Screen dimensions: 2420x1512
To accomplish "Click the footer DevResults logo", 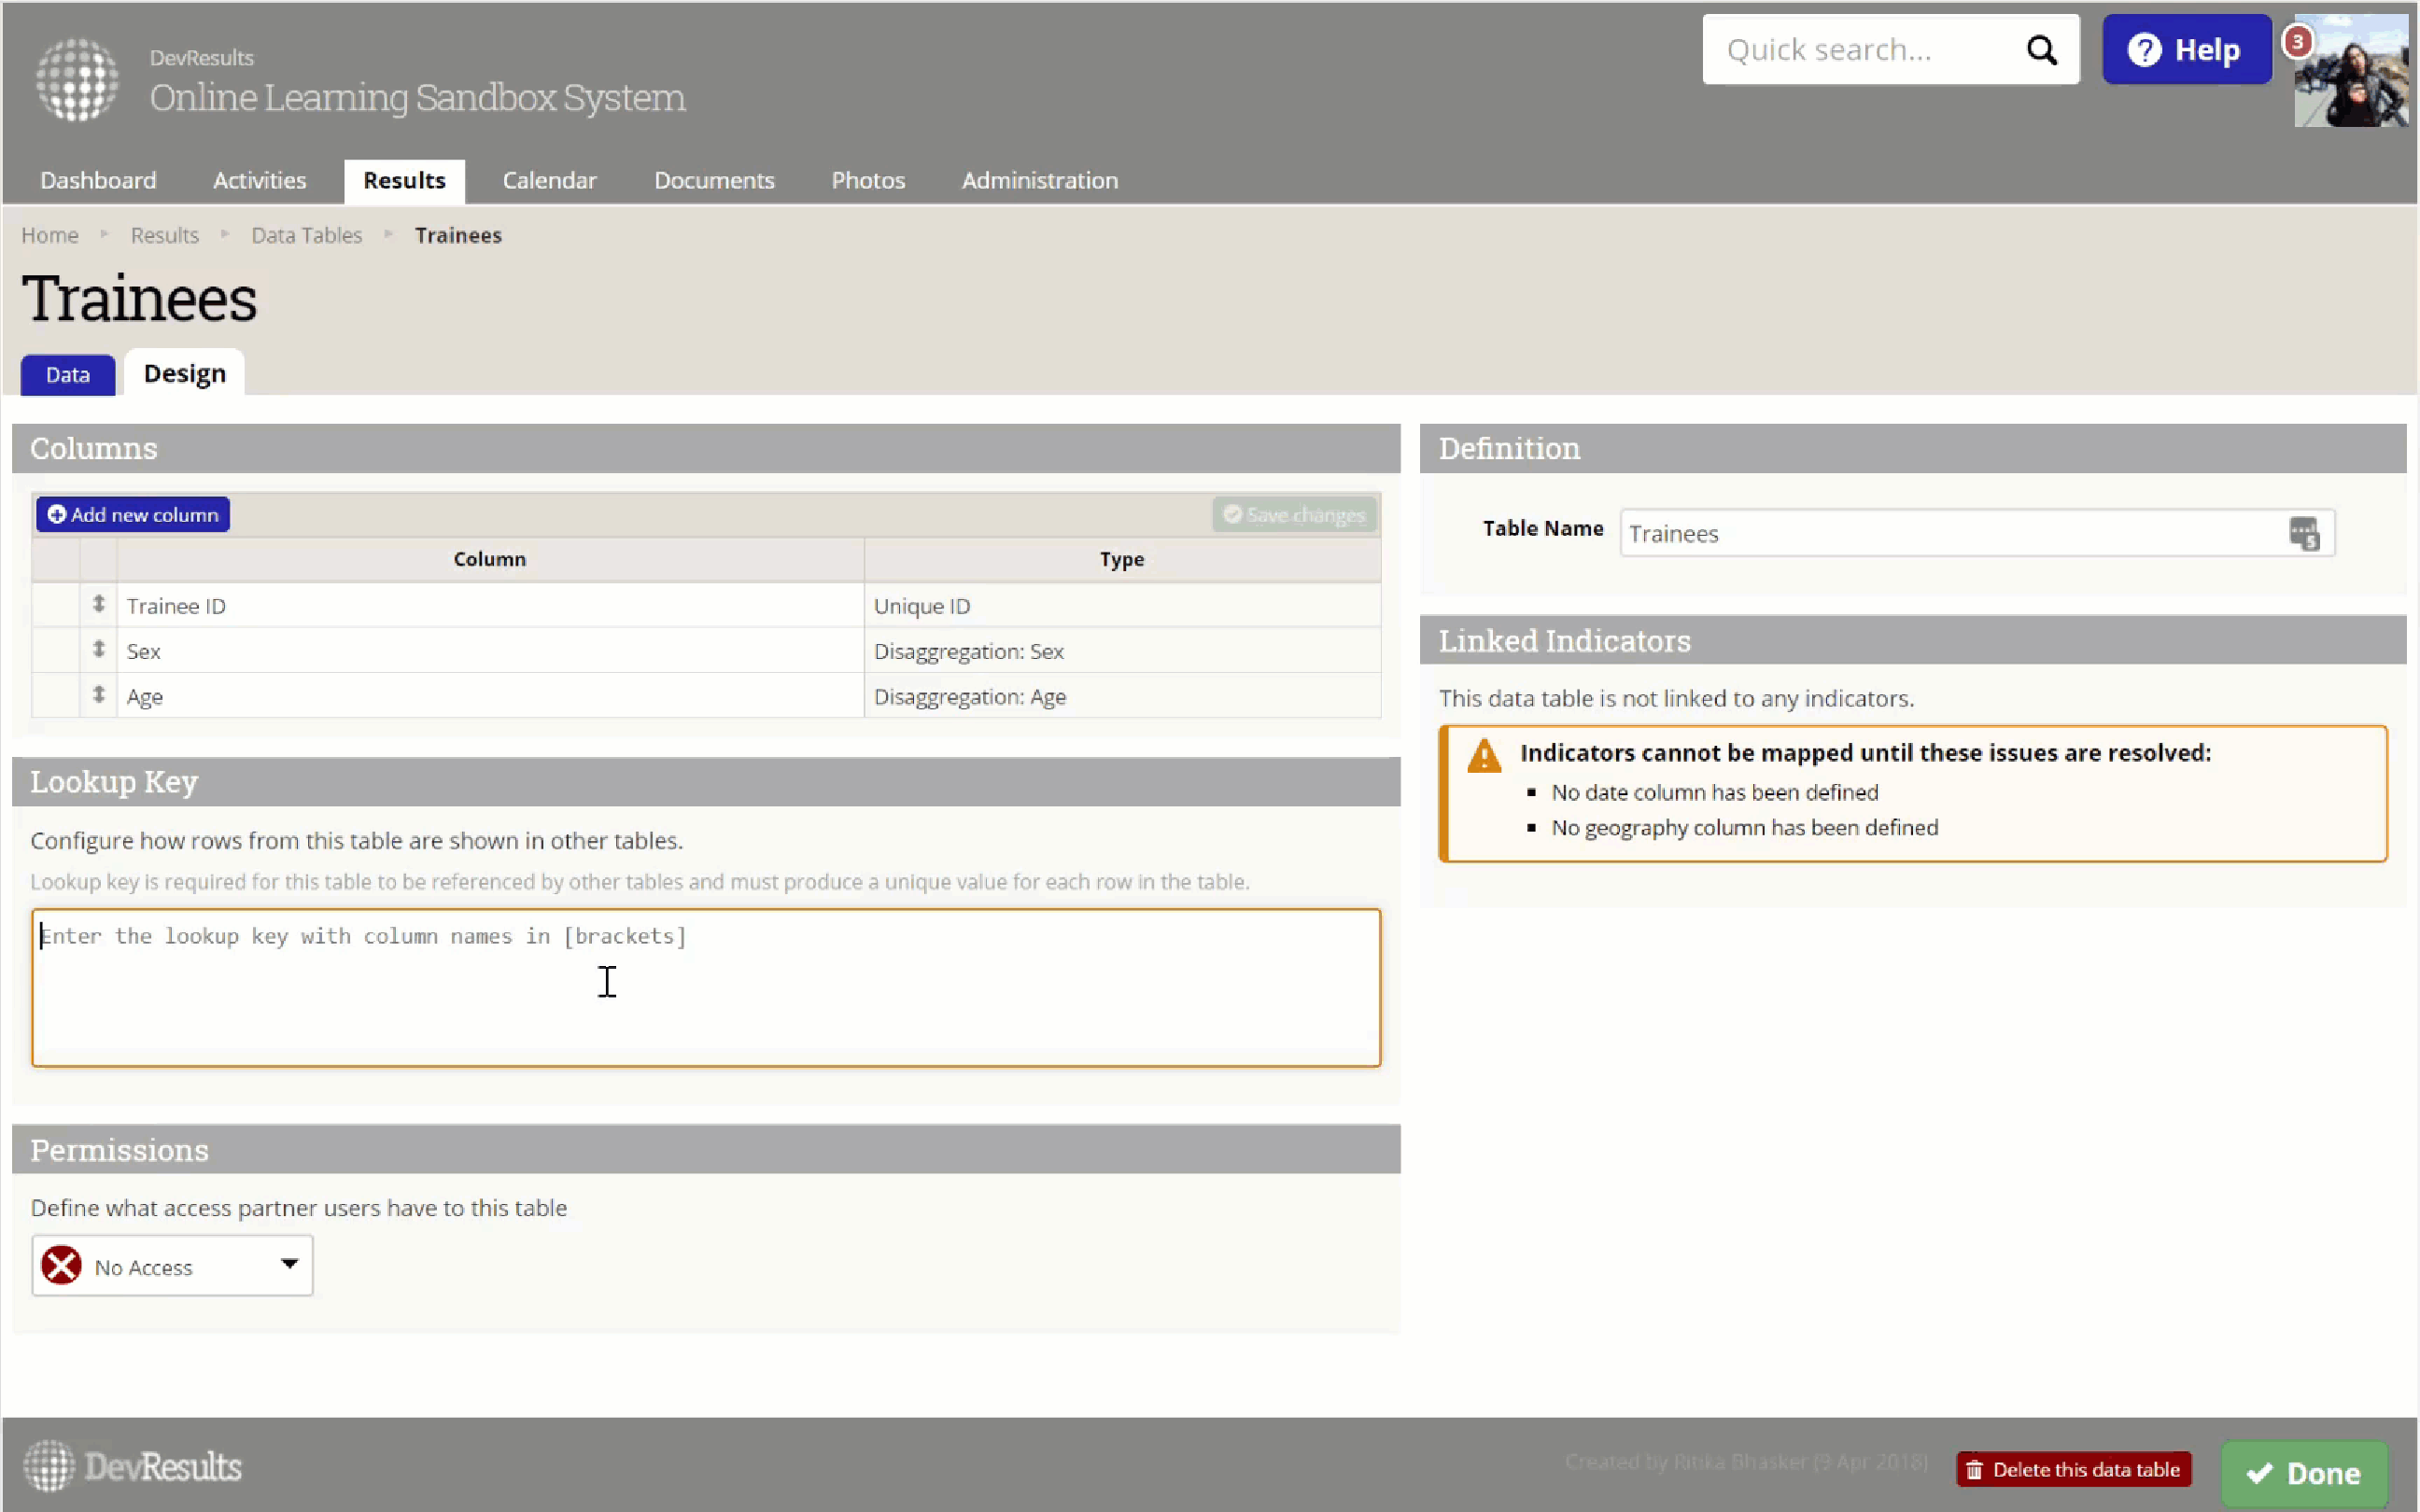I will [133, 1466].
